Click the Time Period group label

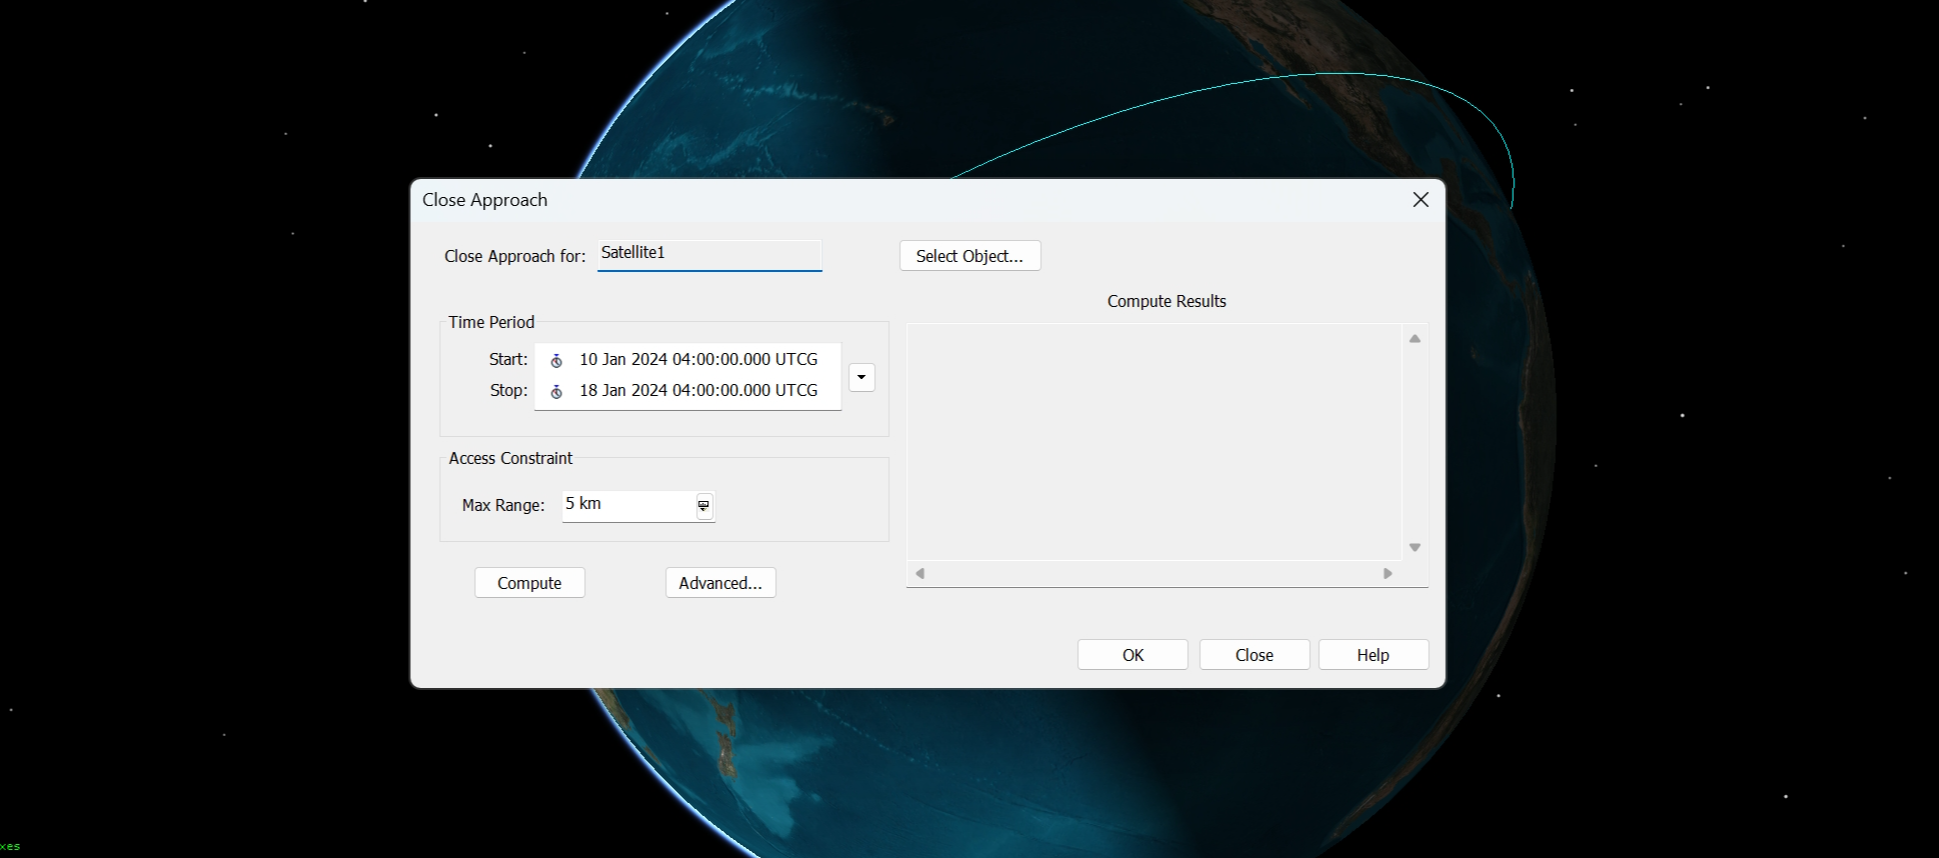click(x=492, y=322)
